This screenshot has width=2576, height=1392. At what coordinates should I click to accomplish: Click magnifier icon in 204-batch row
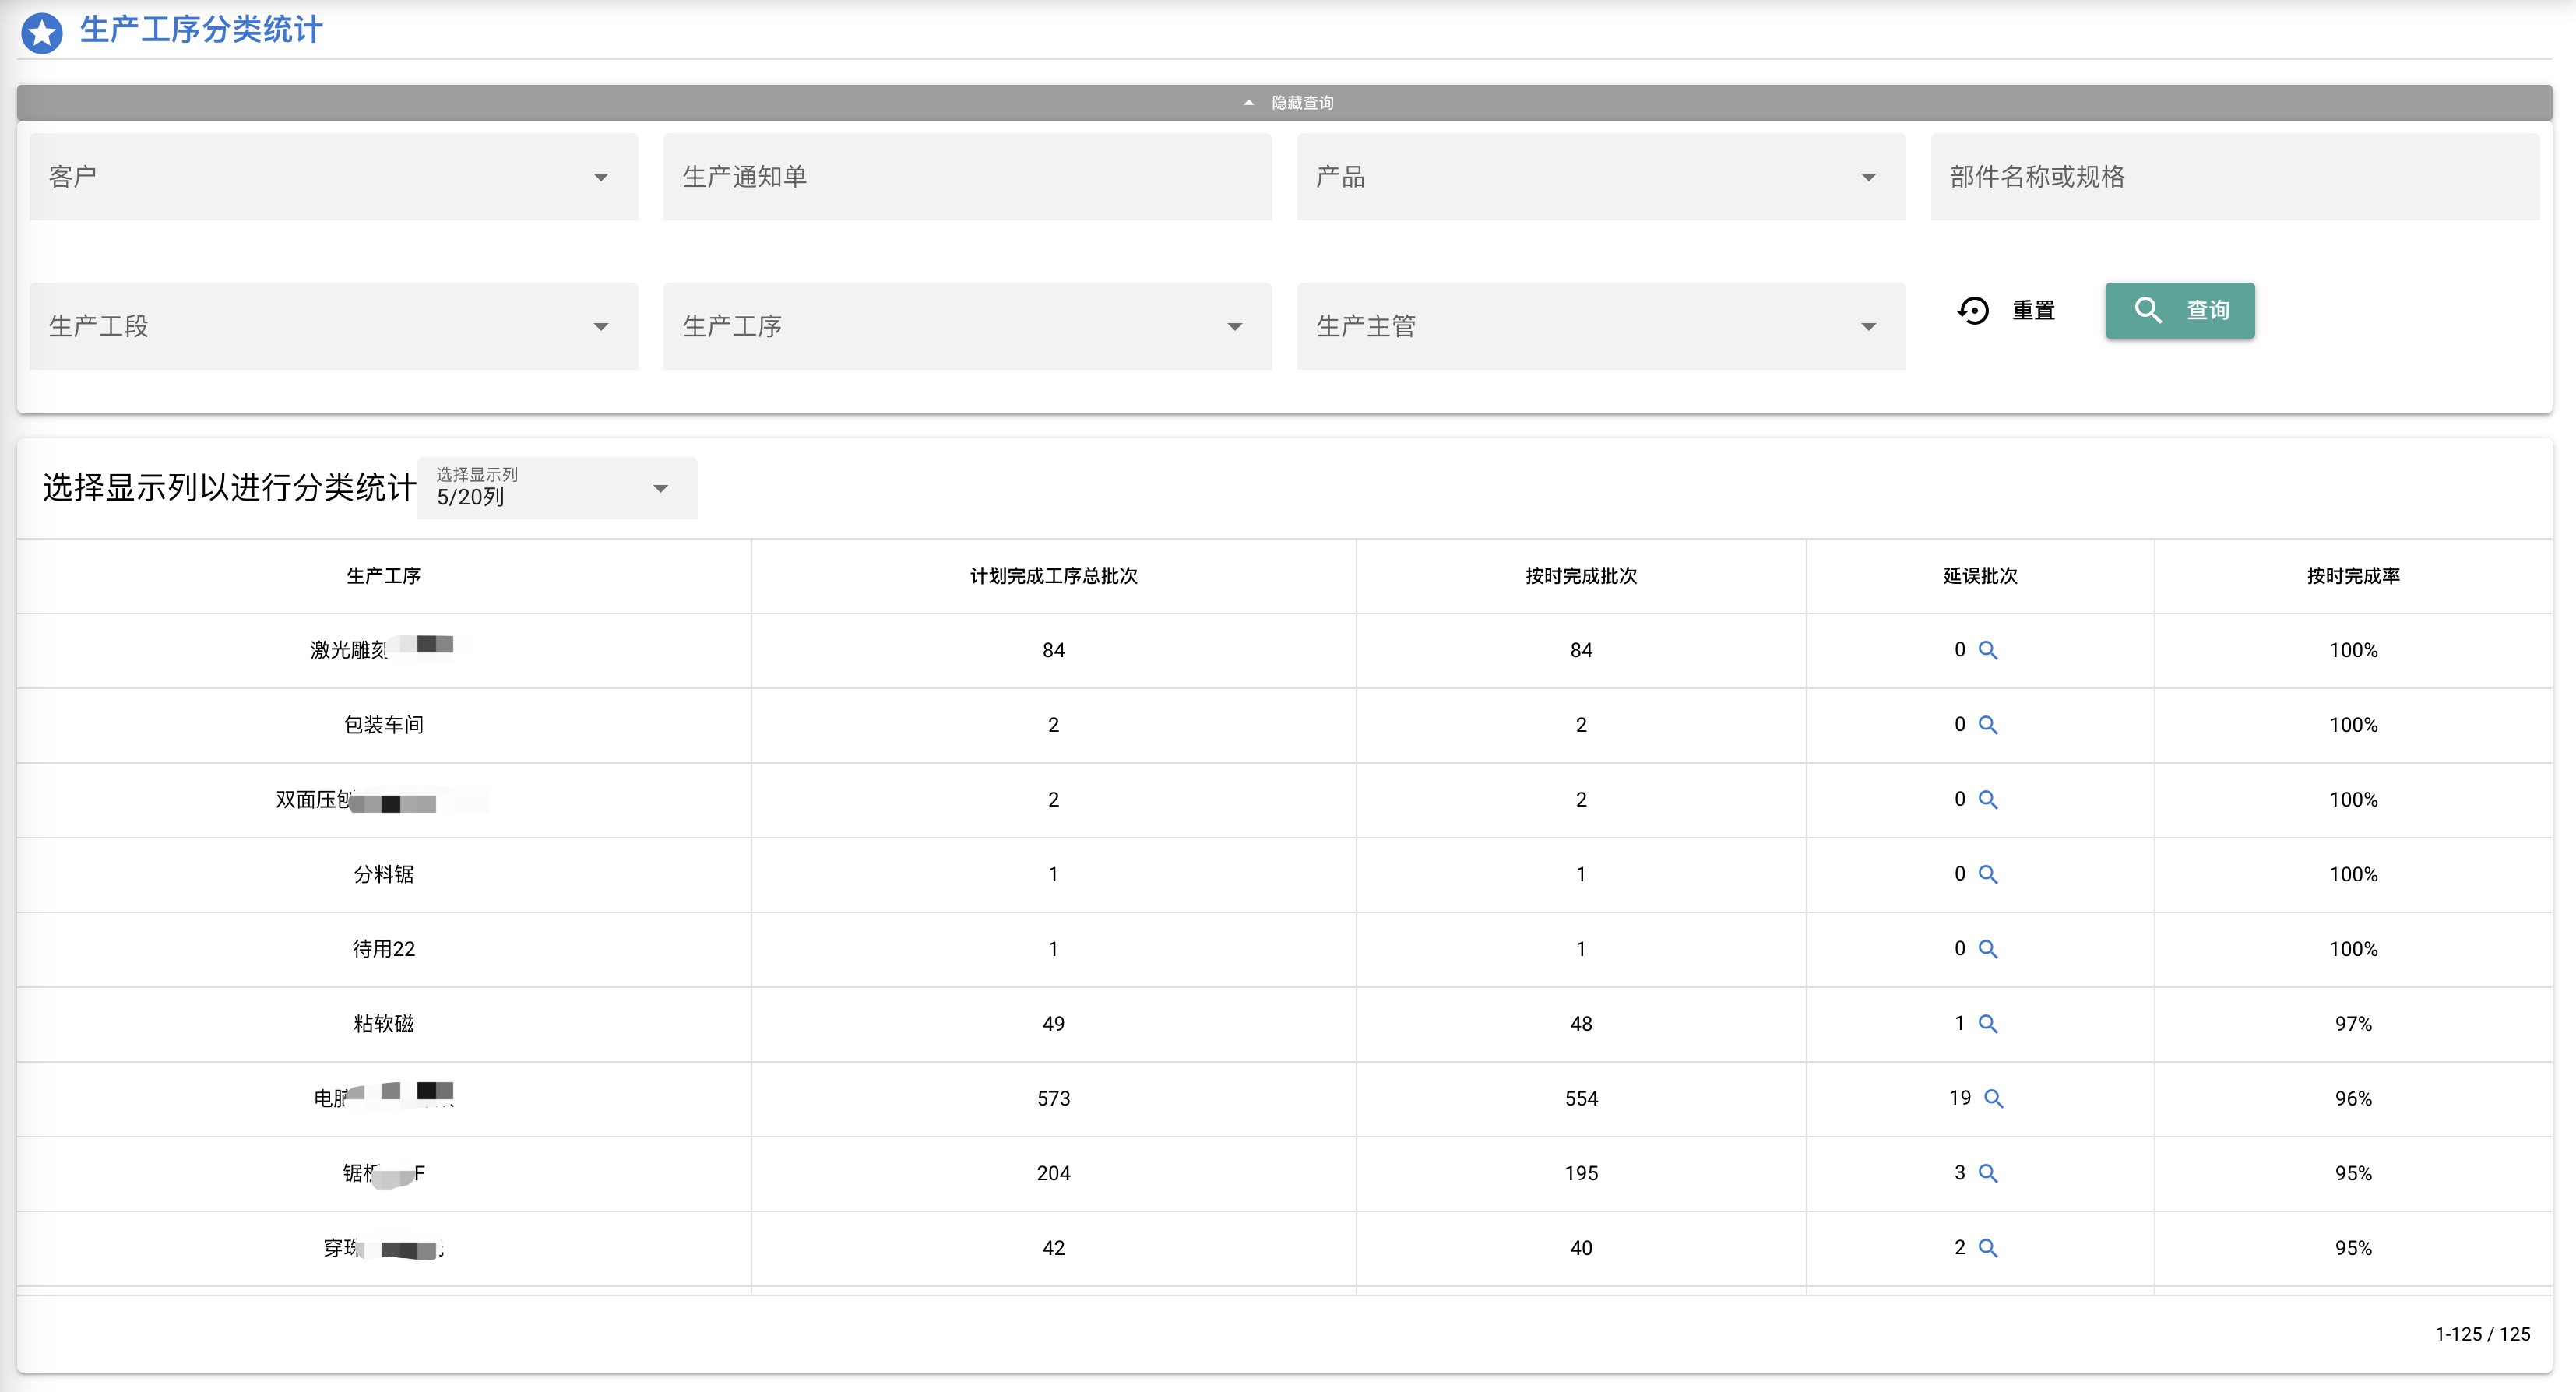pos(1988,1173)
